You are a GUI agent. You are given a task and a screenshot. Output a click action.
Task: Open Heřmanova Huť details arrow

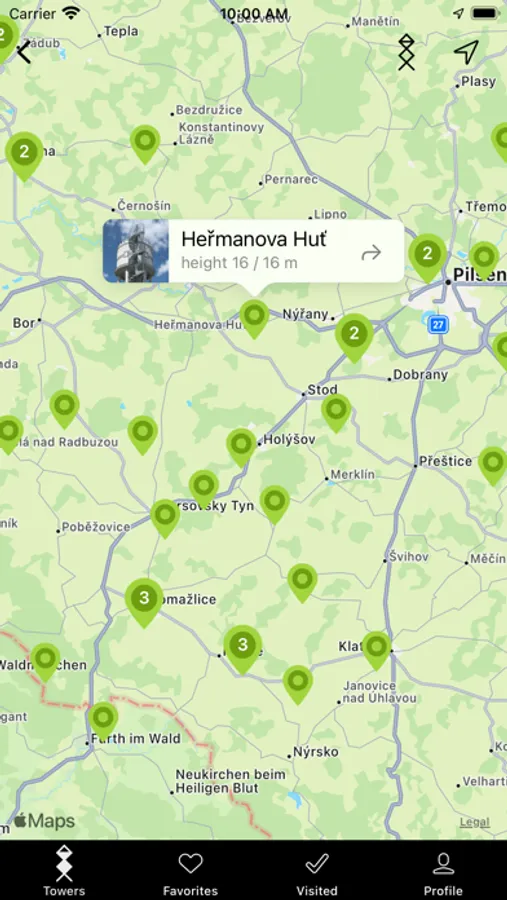(371, 252)
